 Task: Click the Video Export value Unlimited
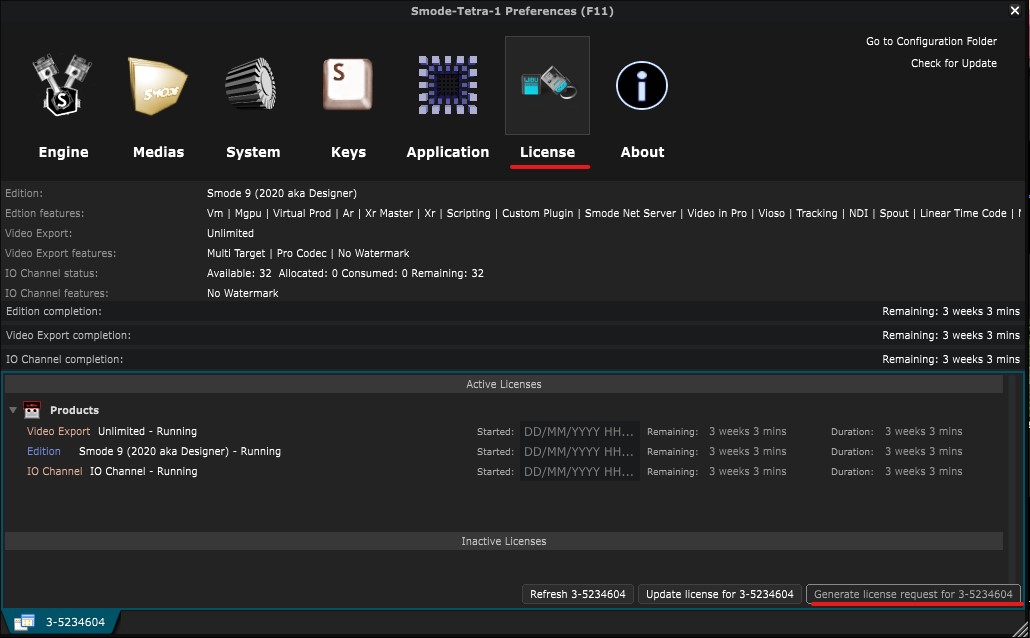pyautogui.click(x=230, y=233)
